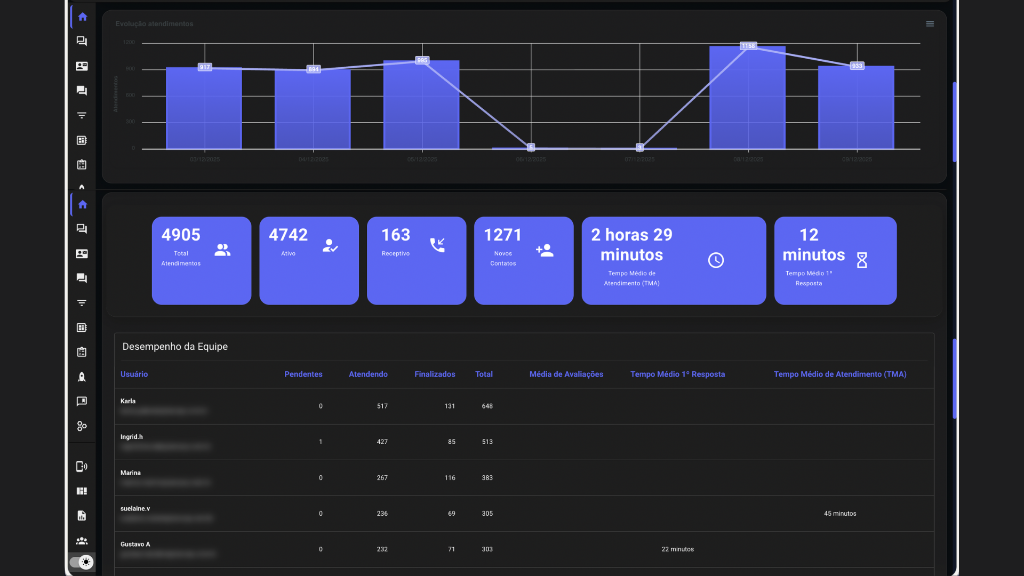Toggle dark mode with the sun icon
Screen dimensions: 1024x576
coord(86,562)
